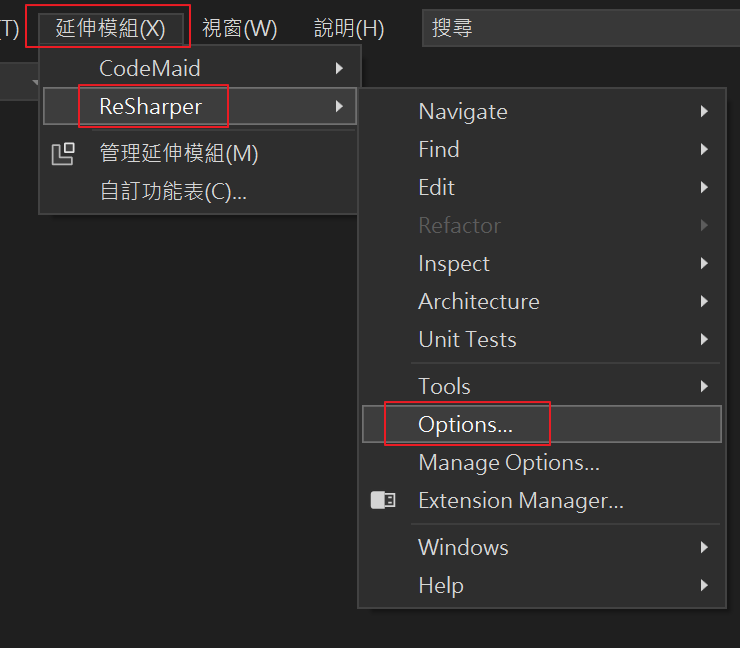Click the 搜尋 search box
This screenshot has height=648, width=740.
[581, 28]
